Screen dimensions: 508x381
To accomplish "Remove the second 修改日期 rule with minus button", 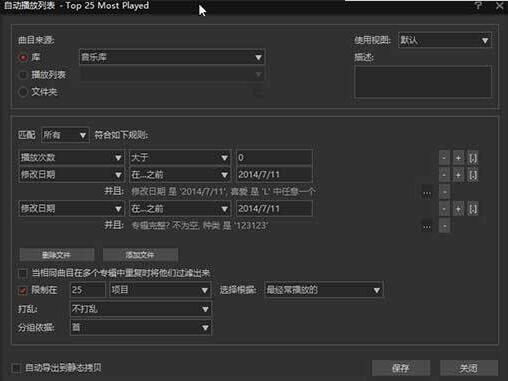I will (444, 209).
